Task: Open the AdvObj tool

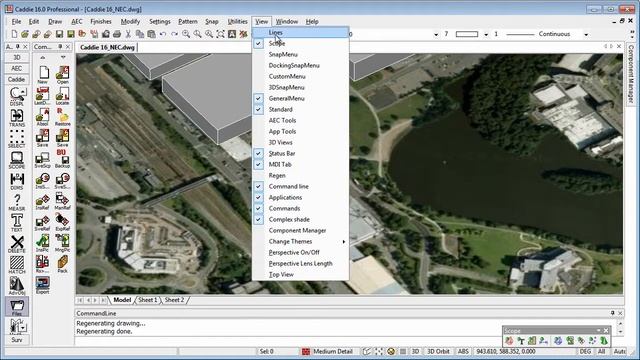Action: 17,286
